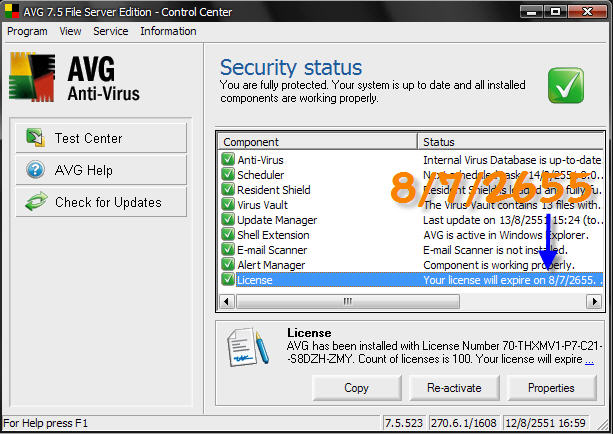Click the License row check icon
The width and height of the screenshot is (613, 434).
[228, 279]
